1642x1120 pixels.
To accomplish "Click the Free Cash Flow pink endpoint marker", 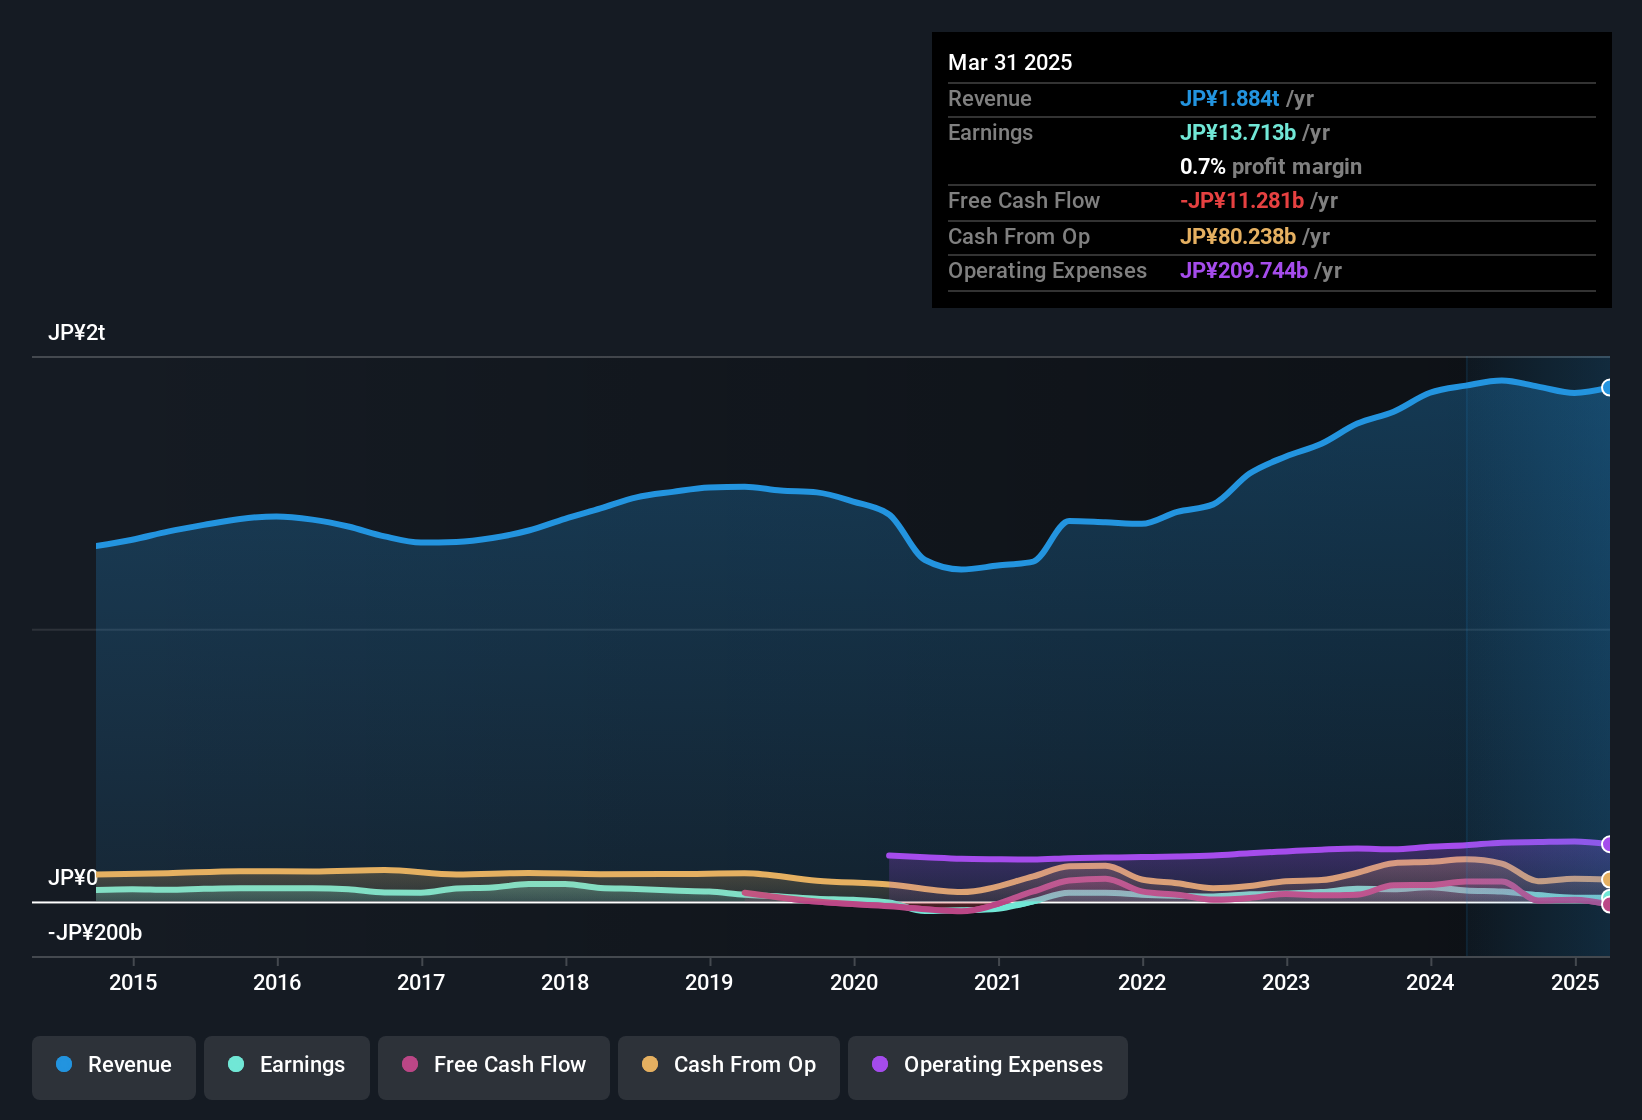I will 1608,905.
